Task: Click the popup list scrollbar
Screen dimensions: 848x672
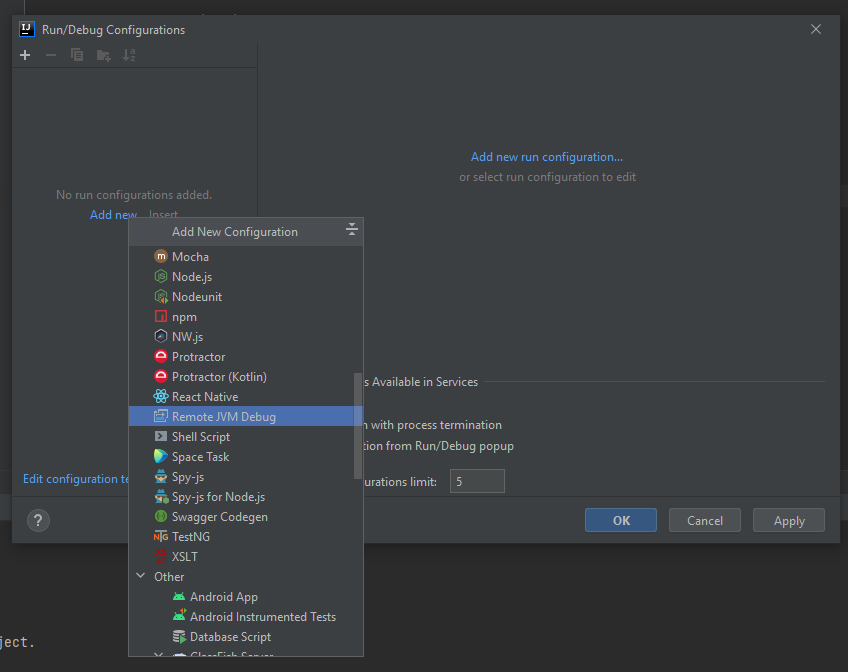Action: (x=357, y=425)
